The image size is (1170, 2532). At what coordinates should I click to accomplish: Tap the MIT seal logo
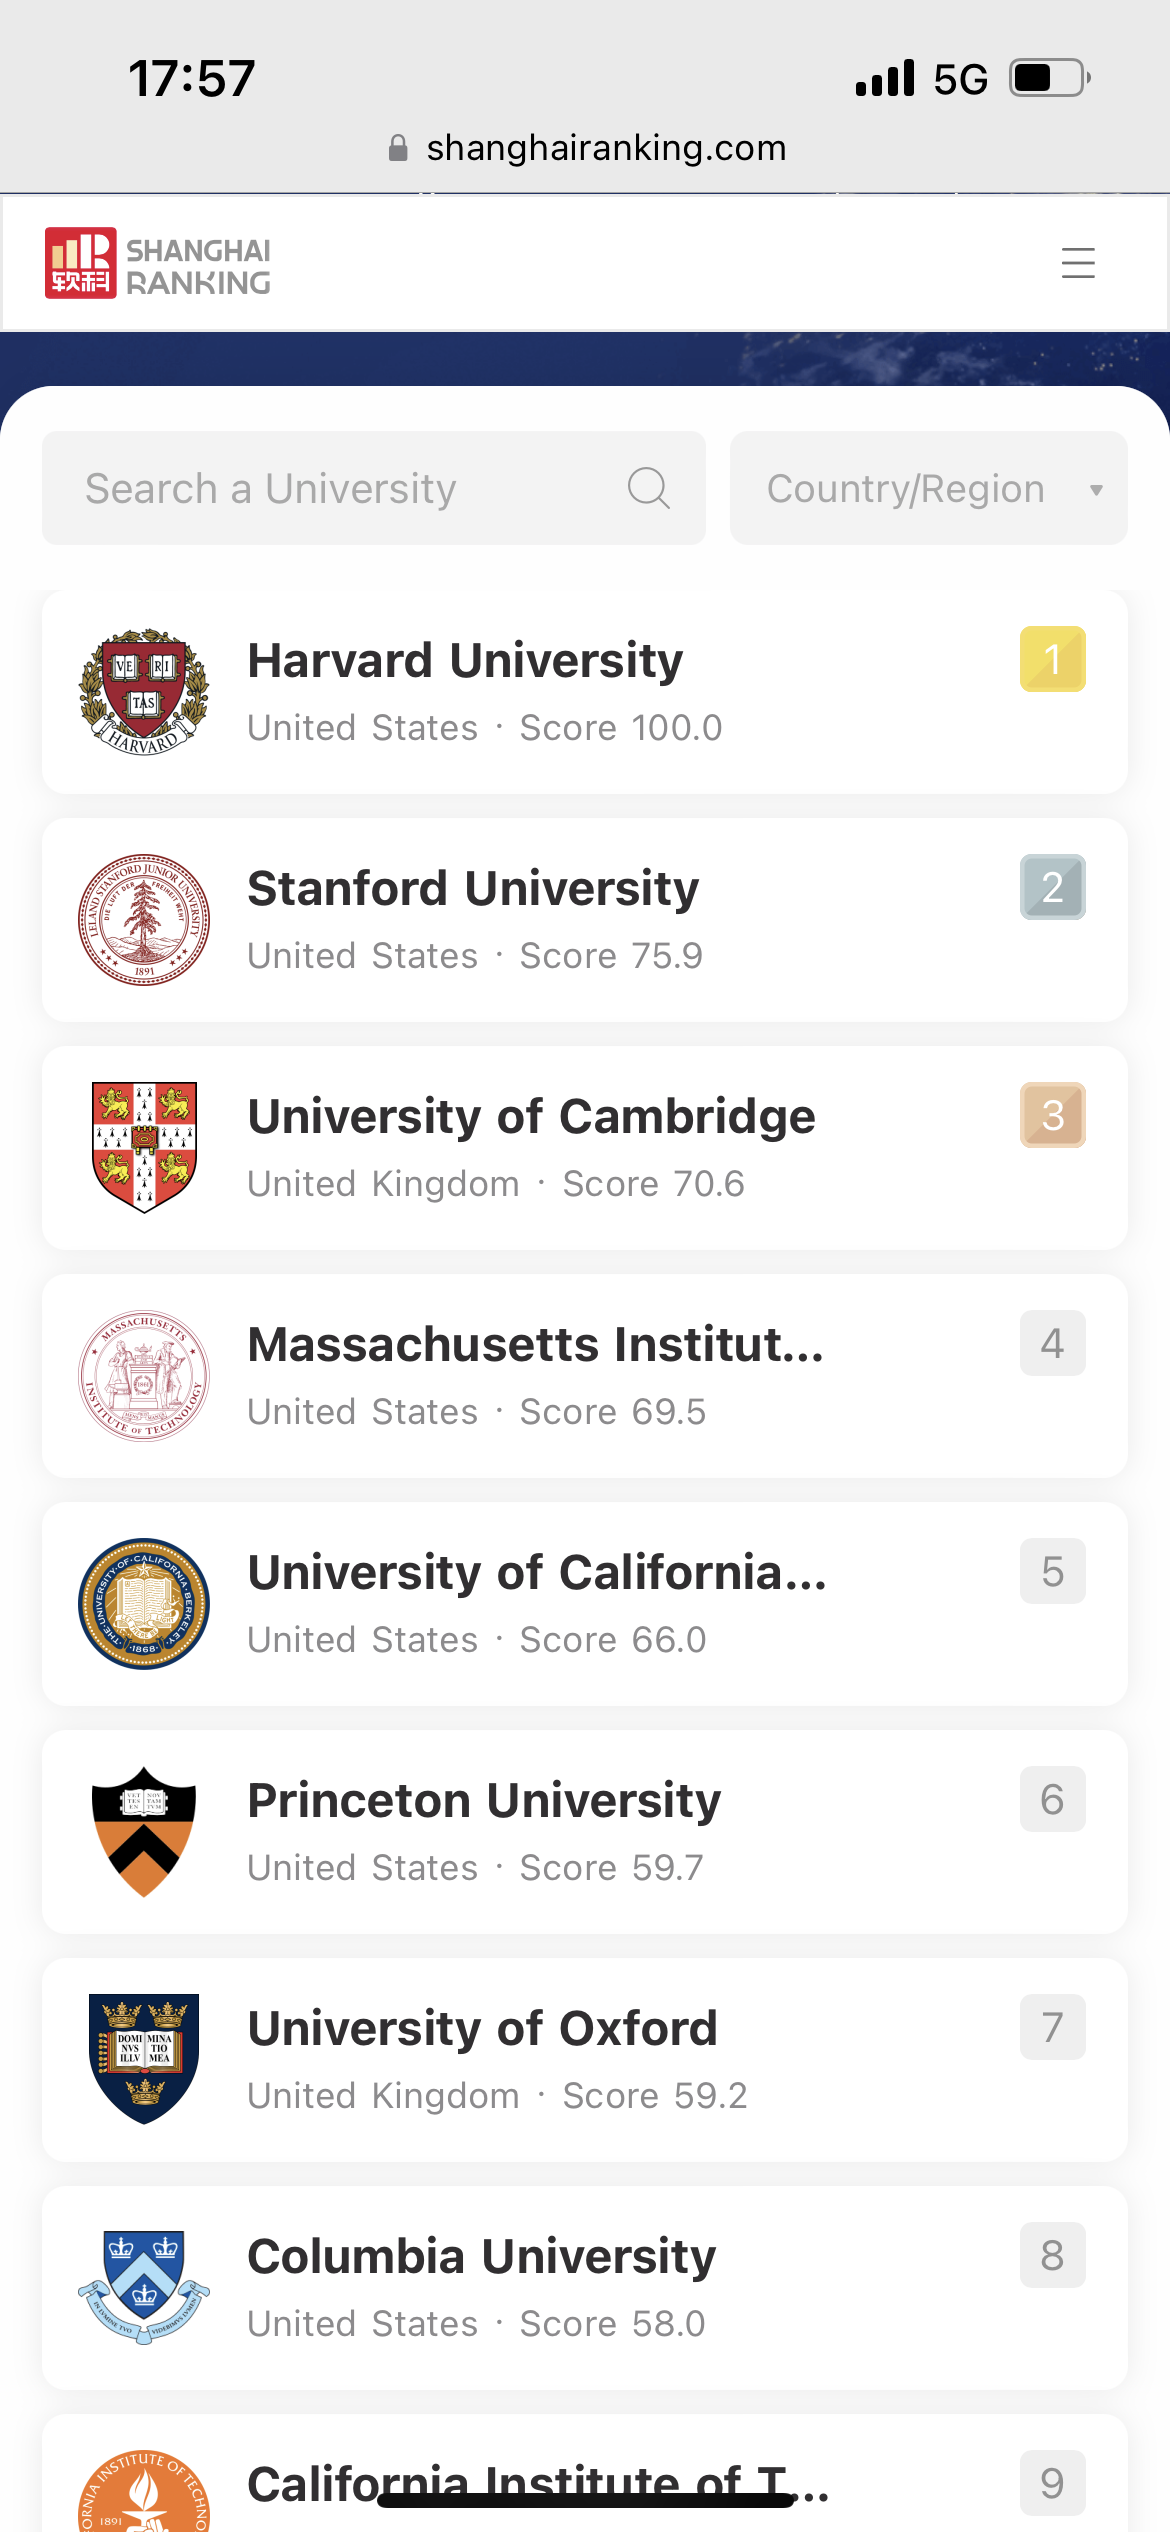coord(144,1376)
